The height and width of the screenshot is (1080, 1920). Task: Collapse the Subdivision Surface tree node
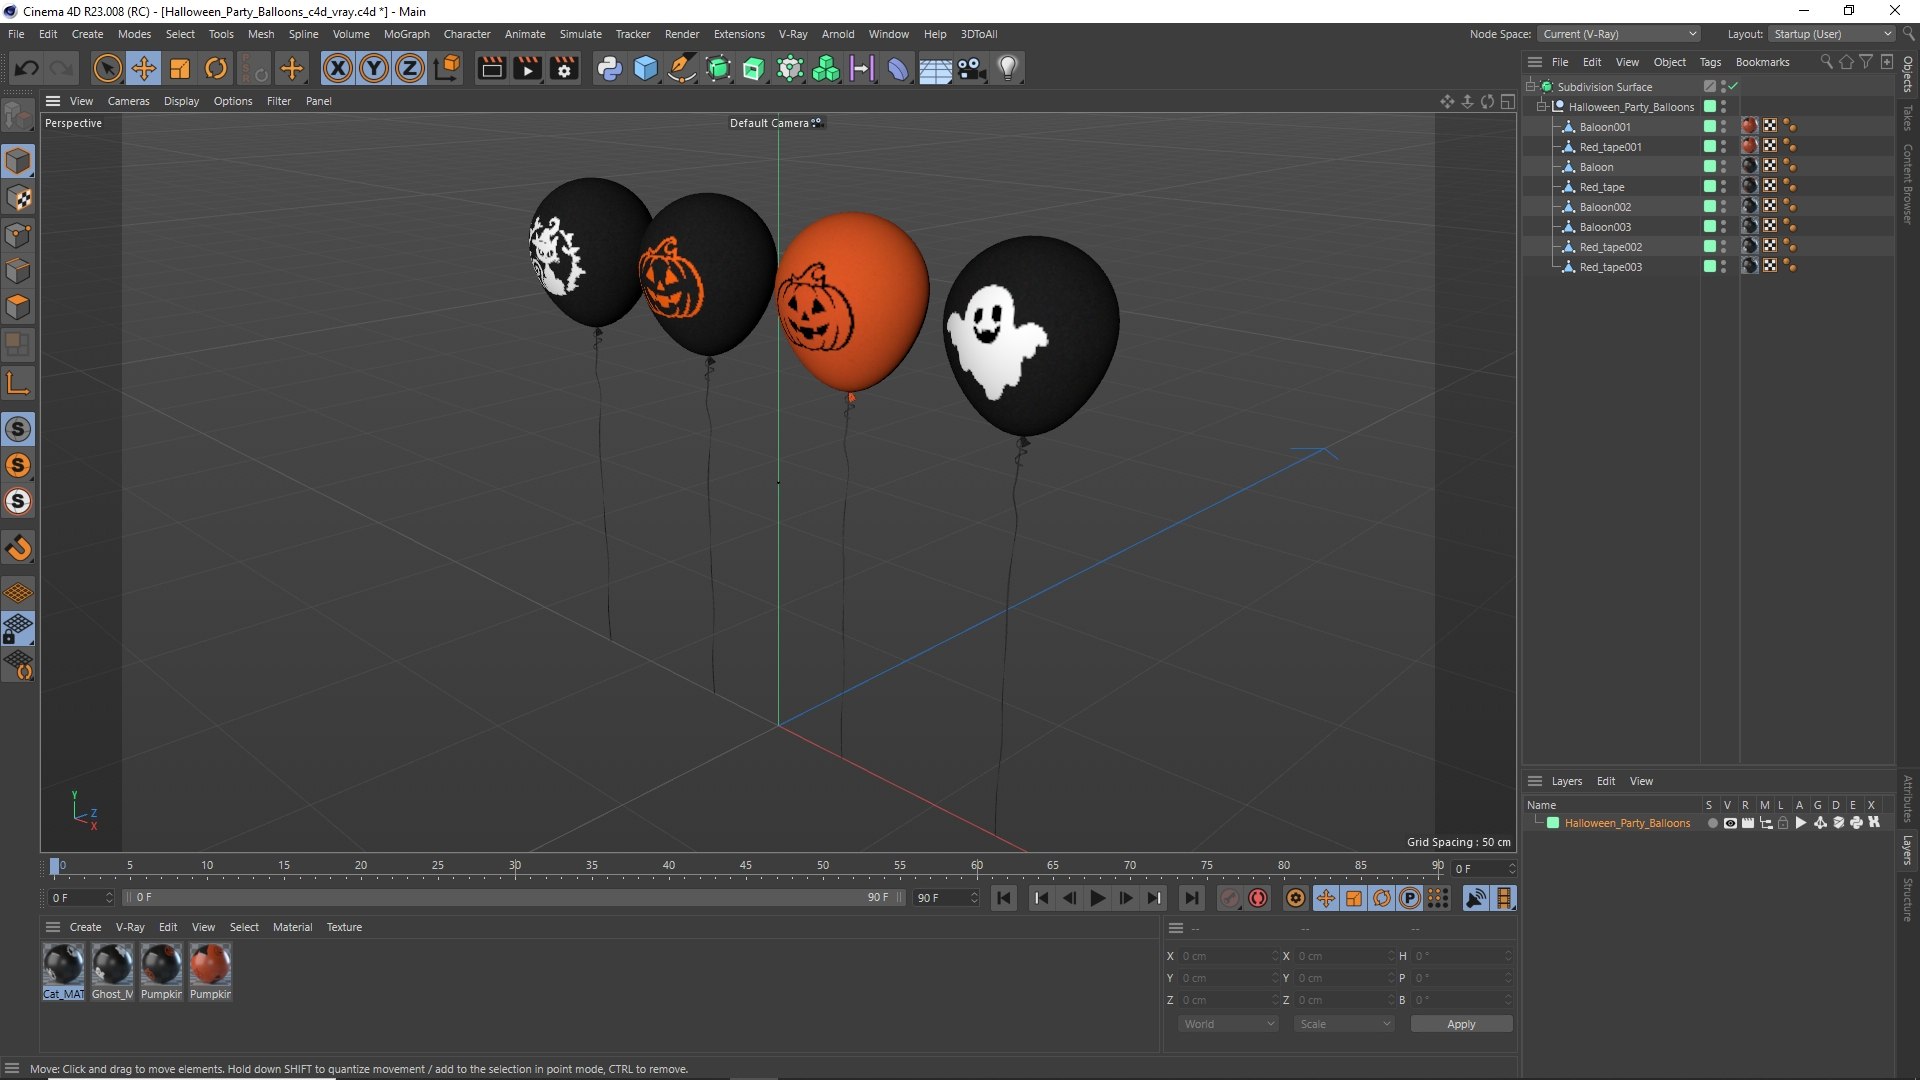coord(1530,86)
